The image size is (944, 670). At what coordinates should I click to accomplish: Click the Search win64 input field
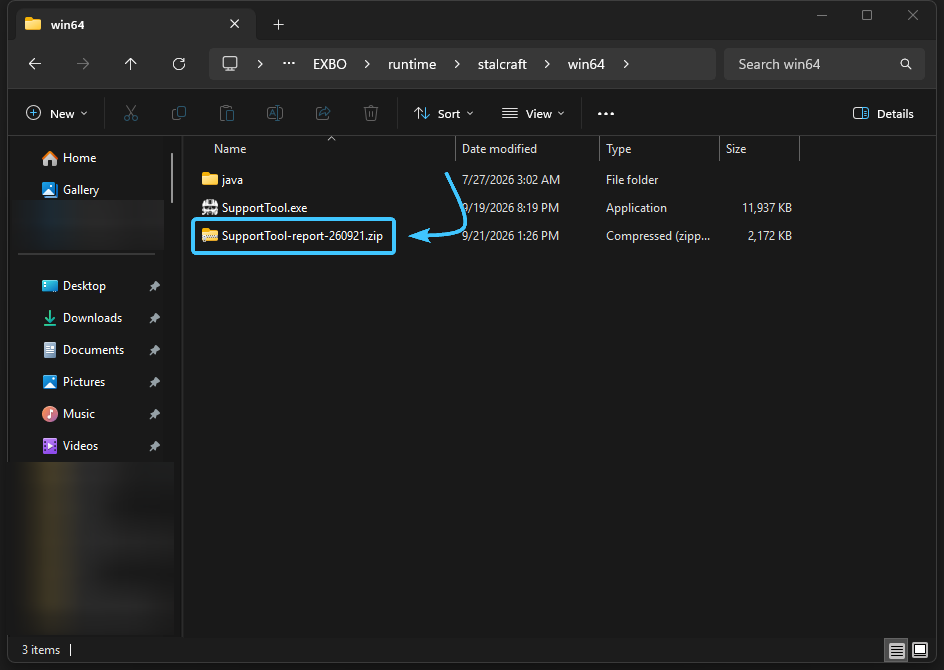824,64
